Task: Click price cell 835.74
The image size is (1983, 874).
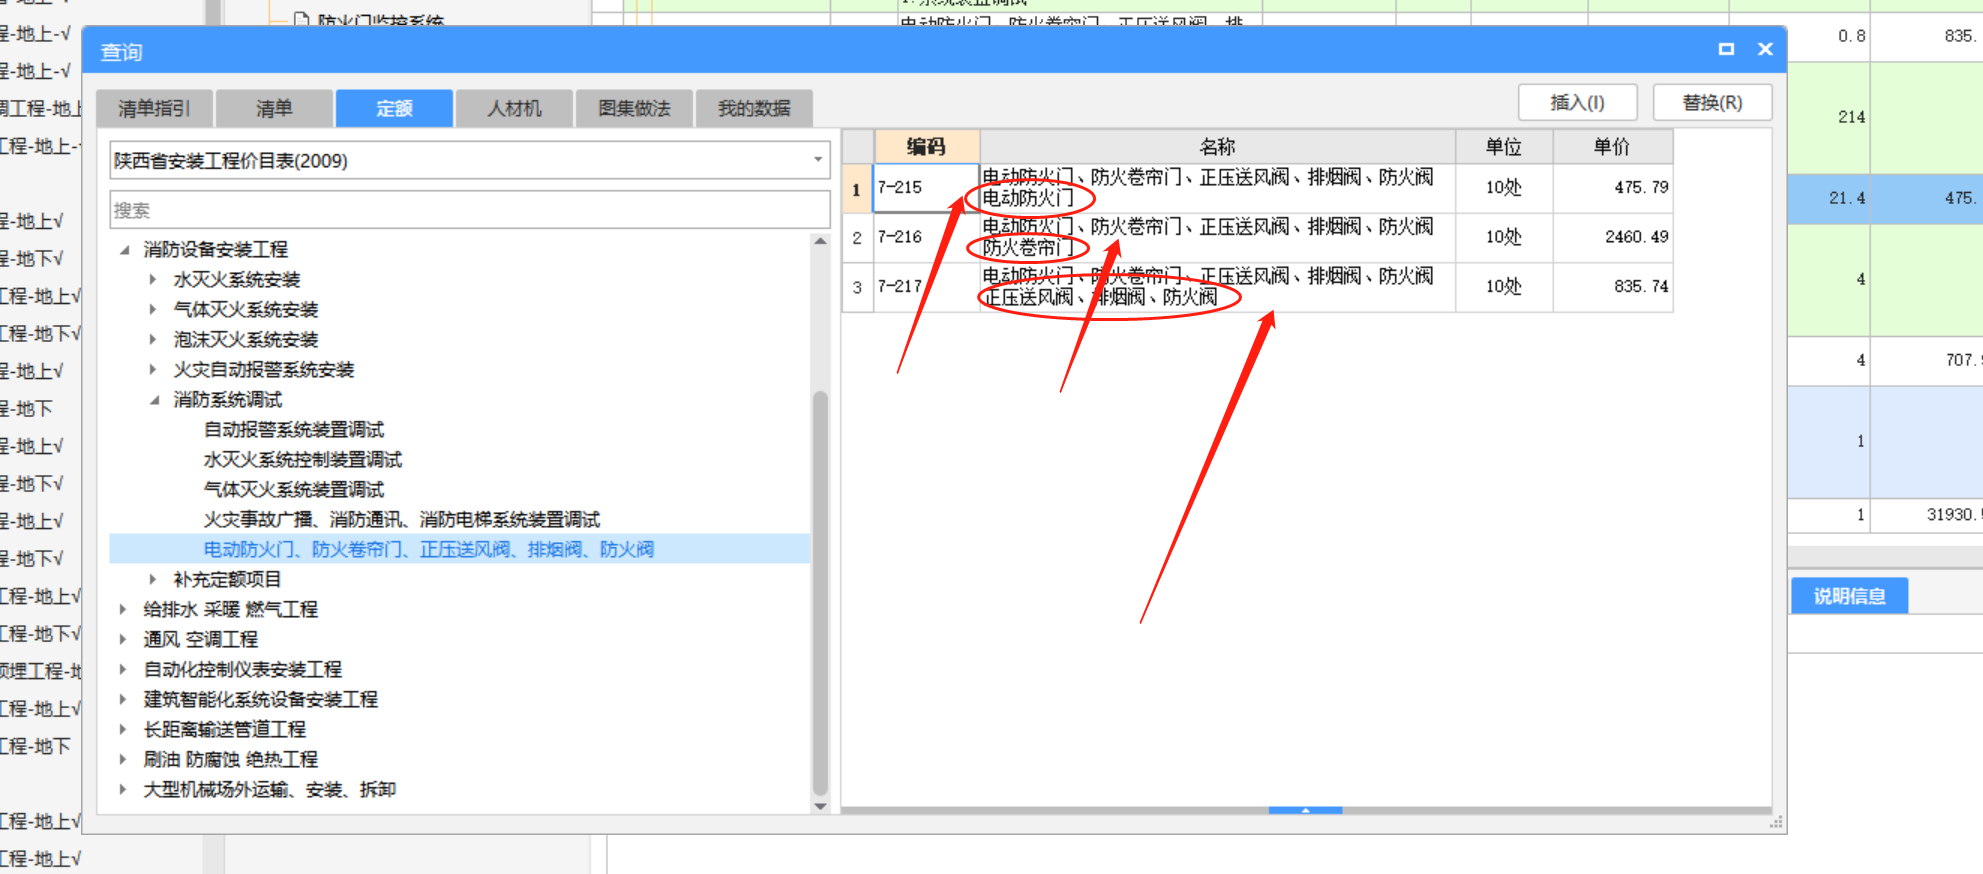Action: tap(1612, 287)
